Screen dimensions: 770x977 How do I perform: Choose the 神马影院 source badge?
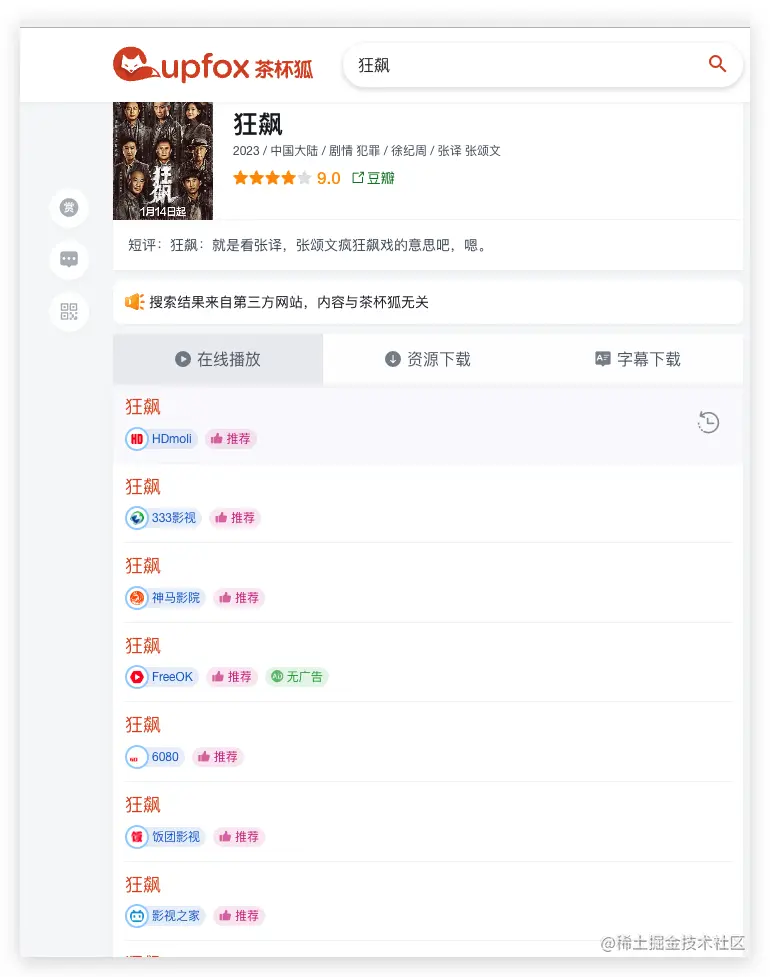coord(166,598)
